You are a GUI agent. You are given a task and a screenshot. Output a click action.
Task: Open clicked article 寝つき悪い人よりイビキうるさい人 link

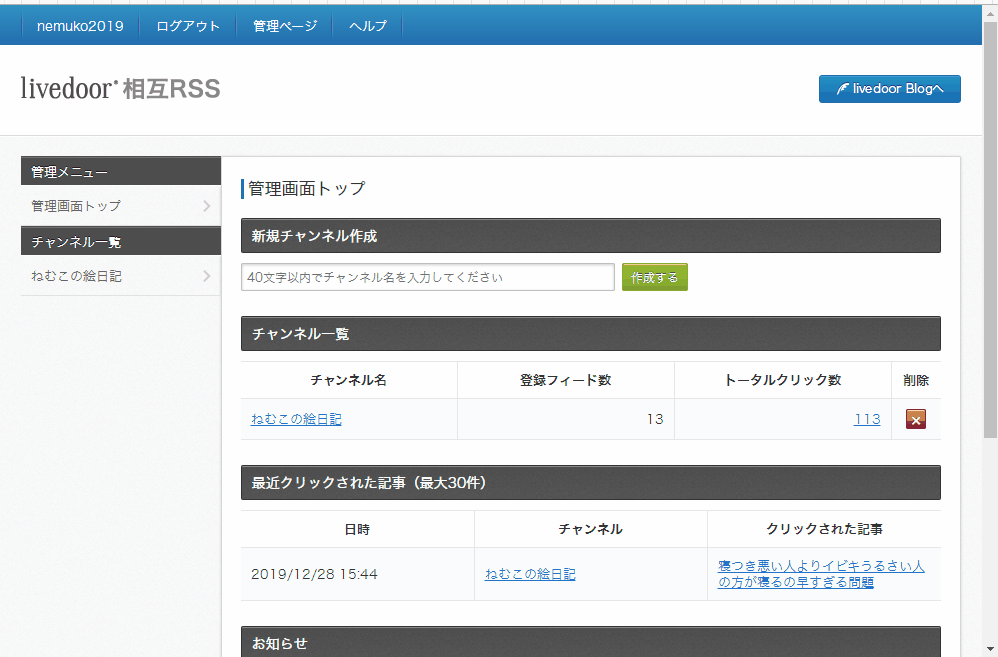[821, 574]
